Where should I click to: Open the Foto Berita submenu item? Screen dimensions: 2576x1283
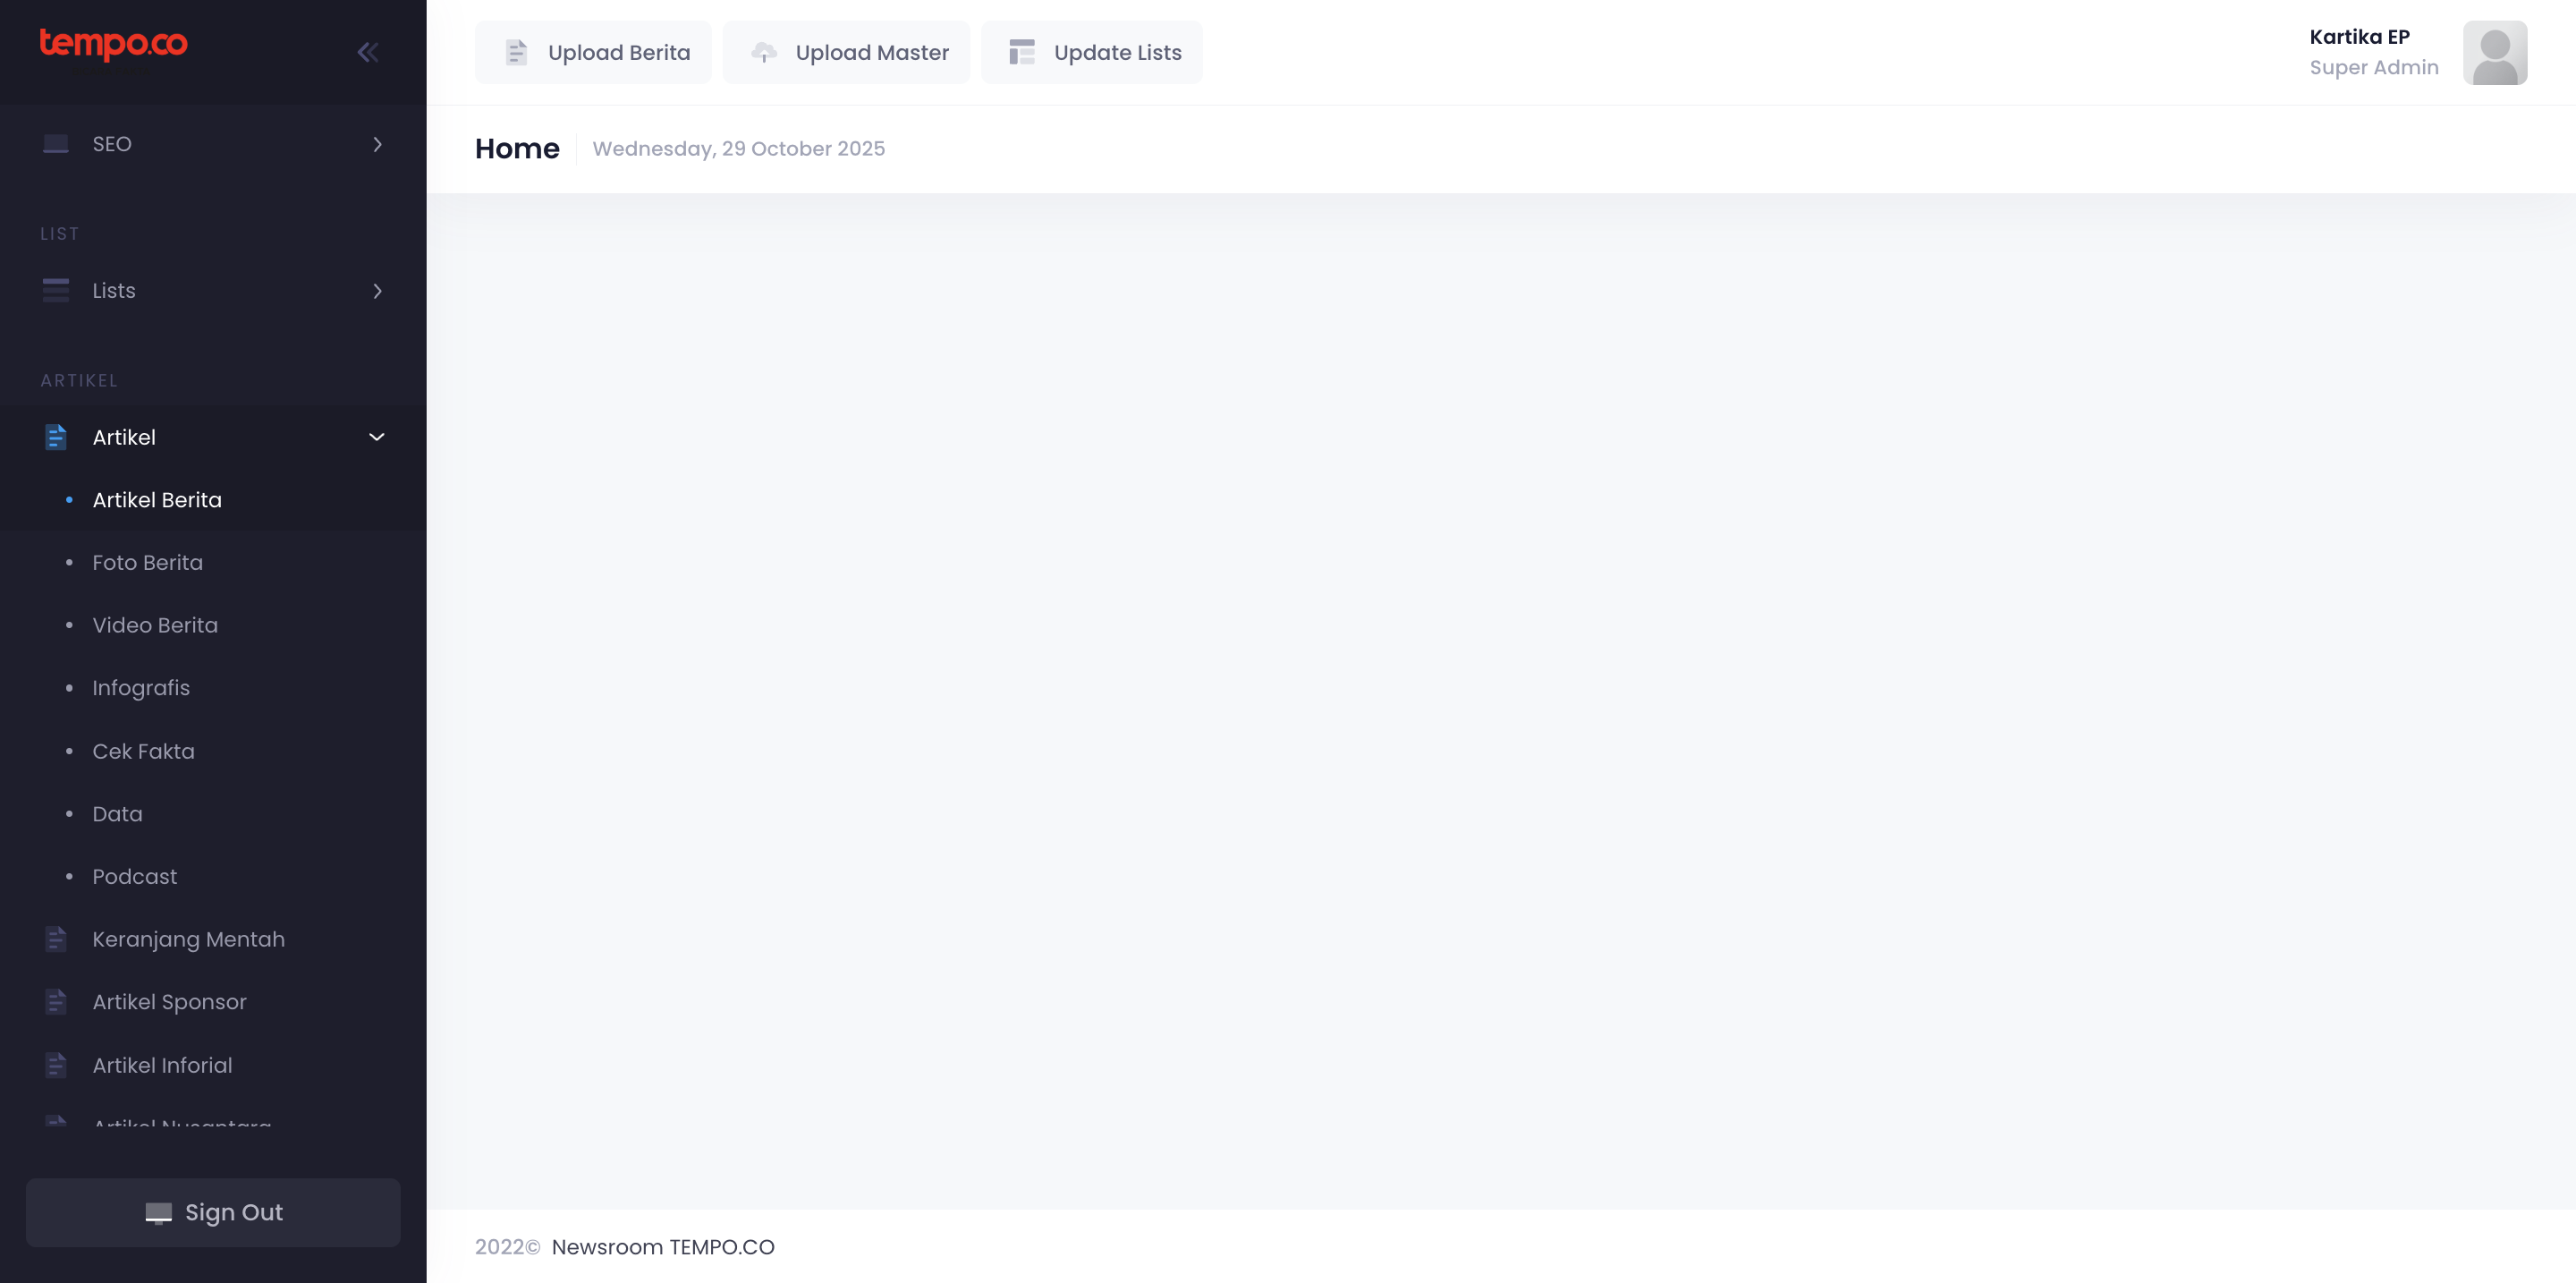(147, 563)
